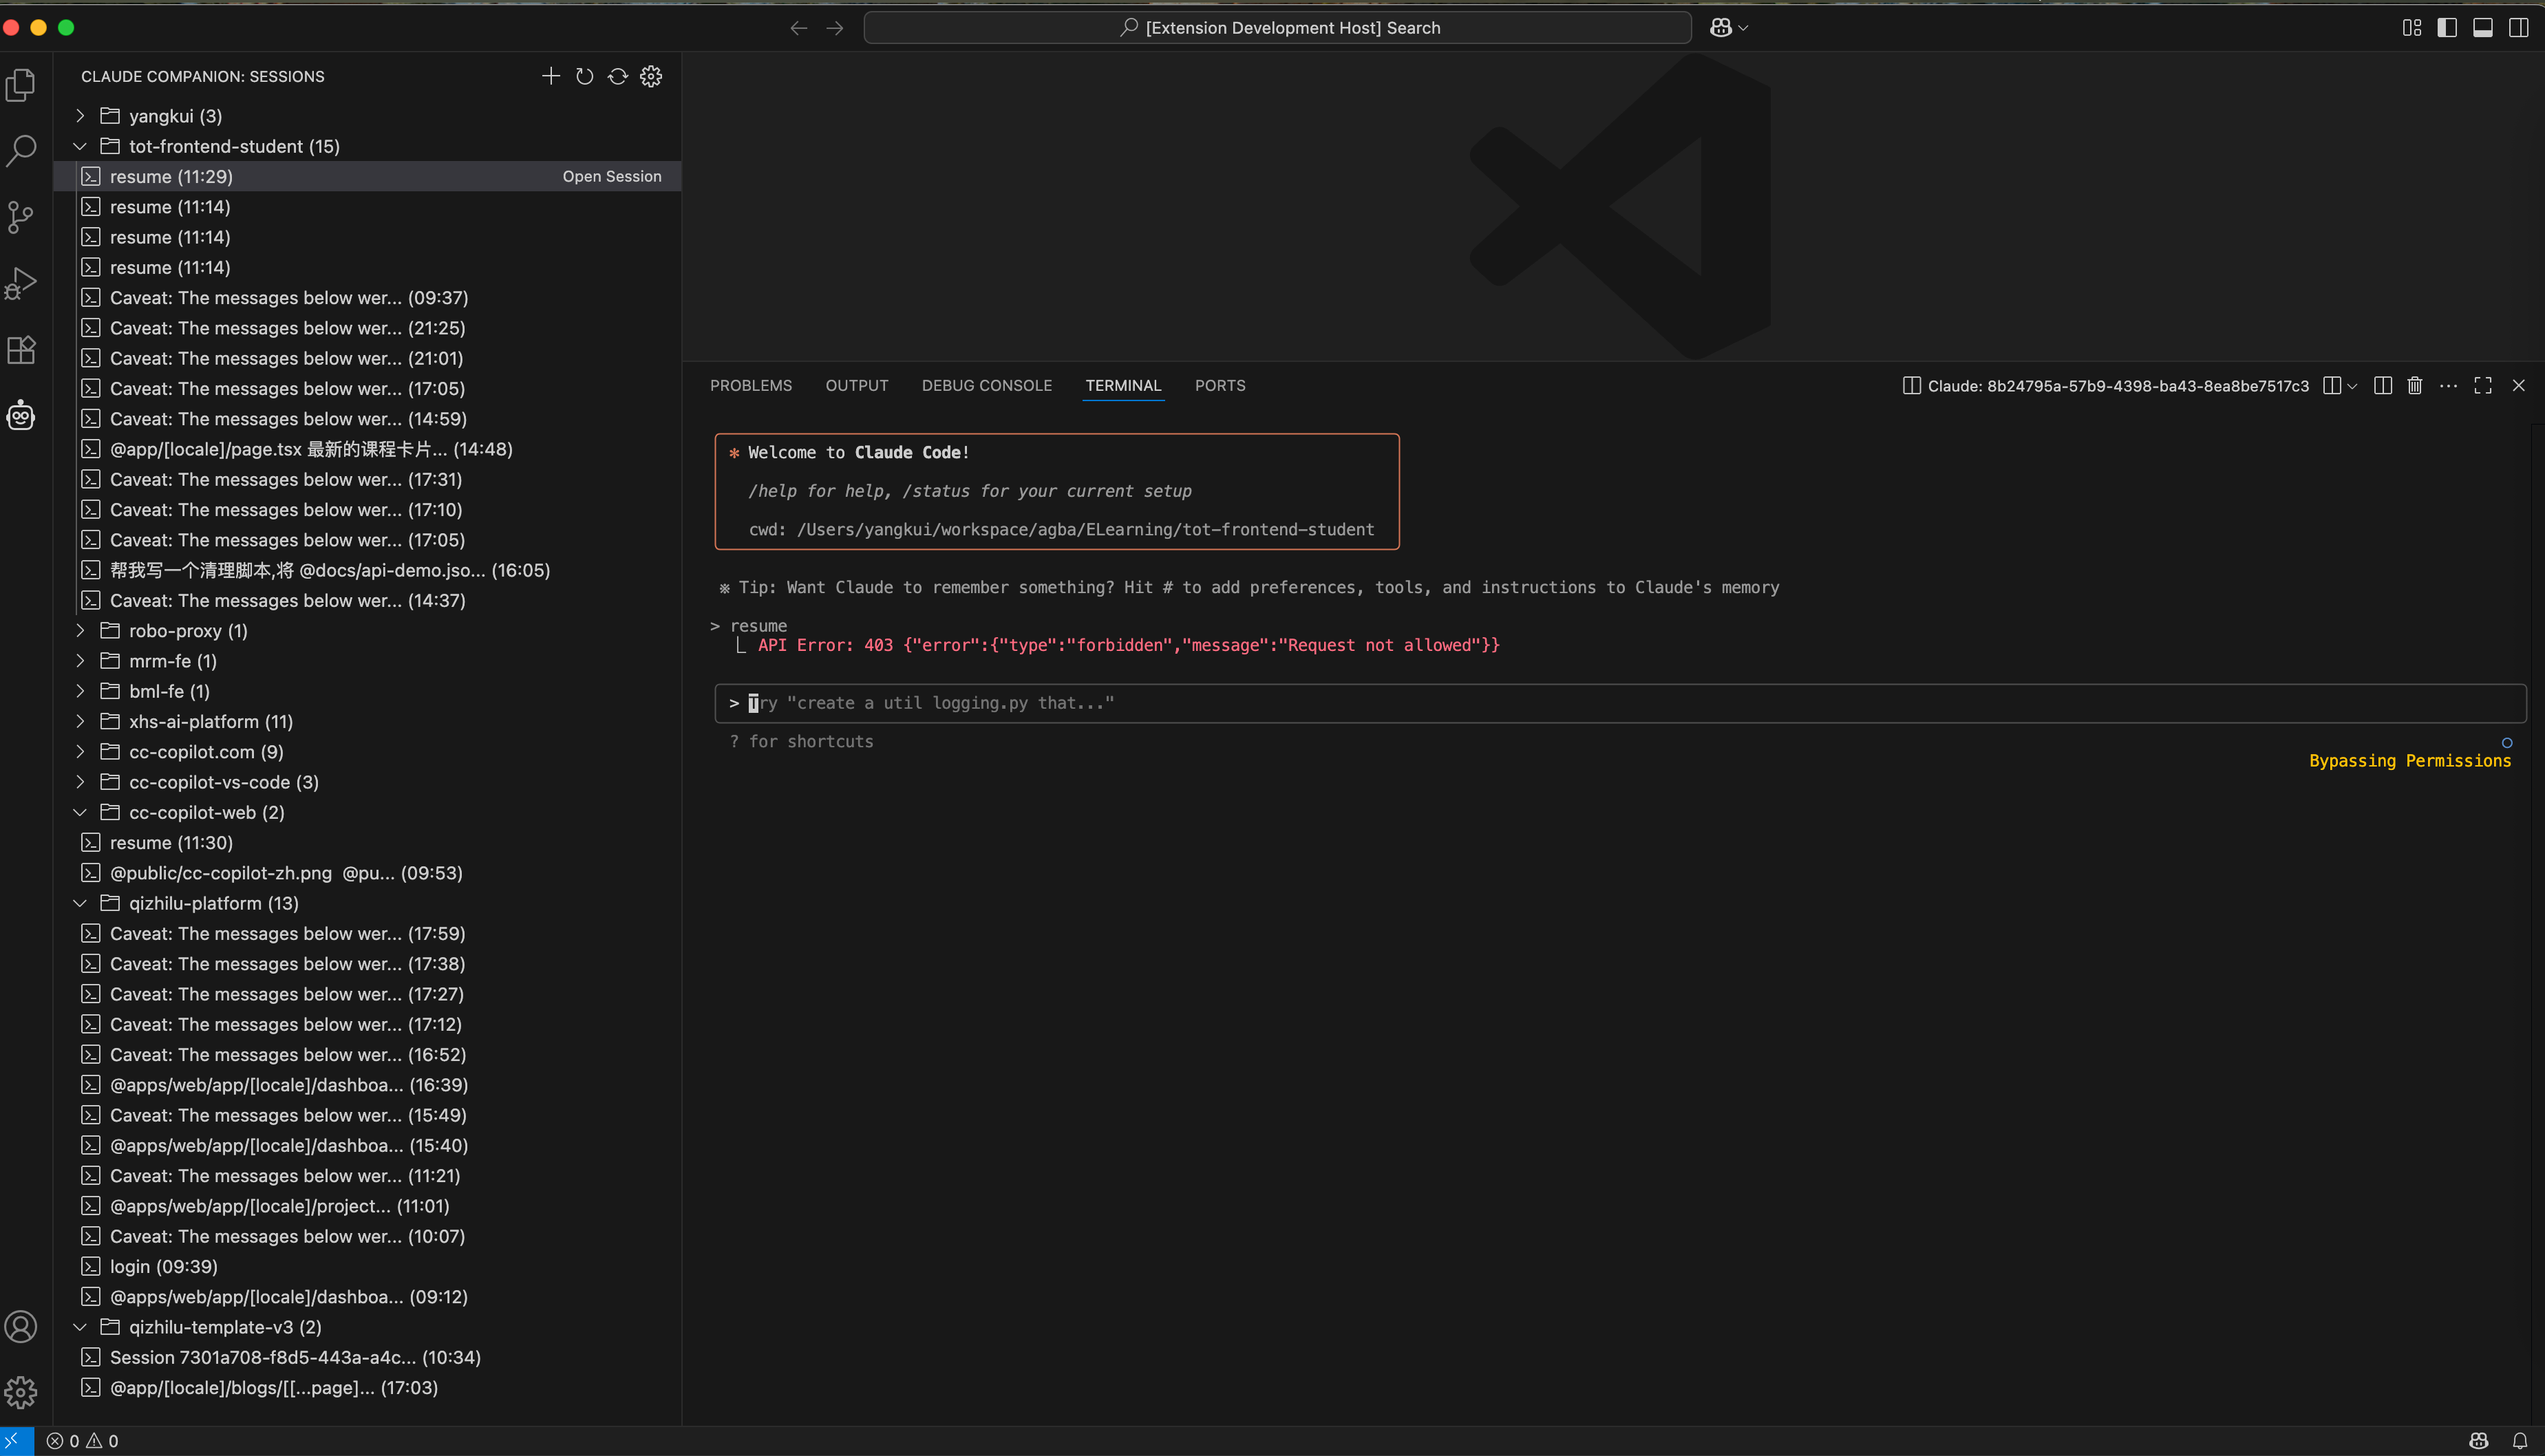
Task: Open the @app/[locale]/page.tsx session (14:48)
Action: tap(367, 449)
